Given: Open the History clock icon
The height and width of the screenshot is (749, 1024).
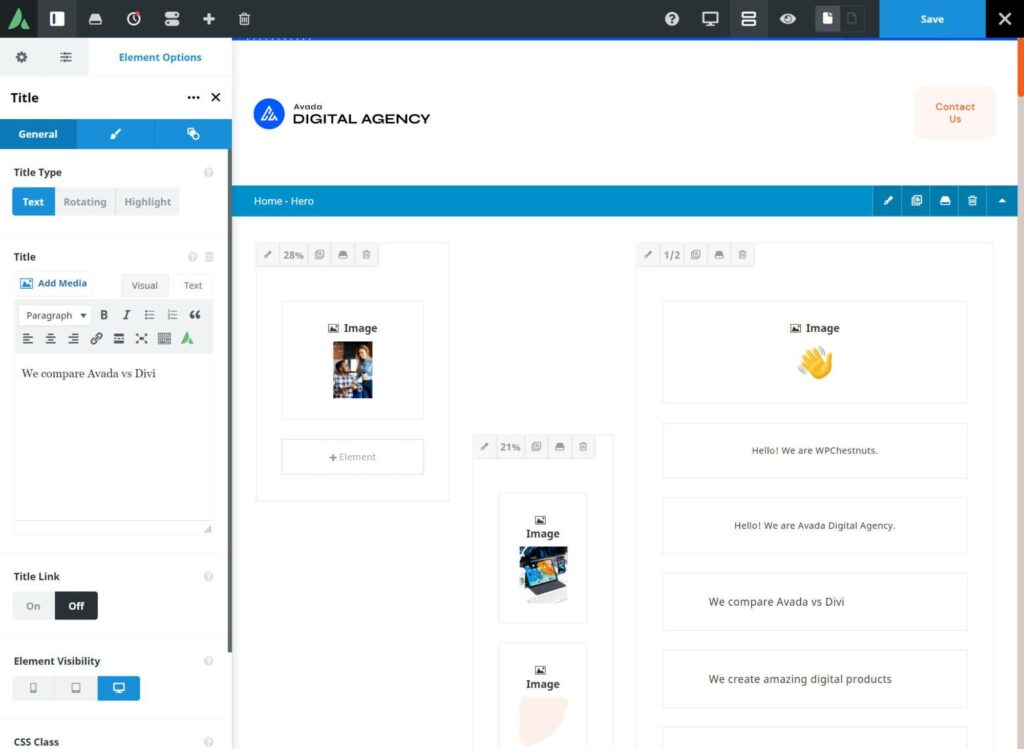Looking at the screenshot, I should [x=133, y=19].
